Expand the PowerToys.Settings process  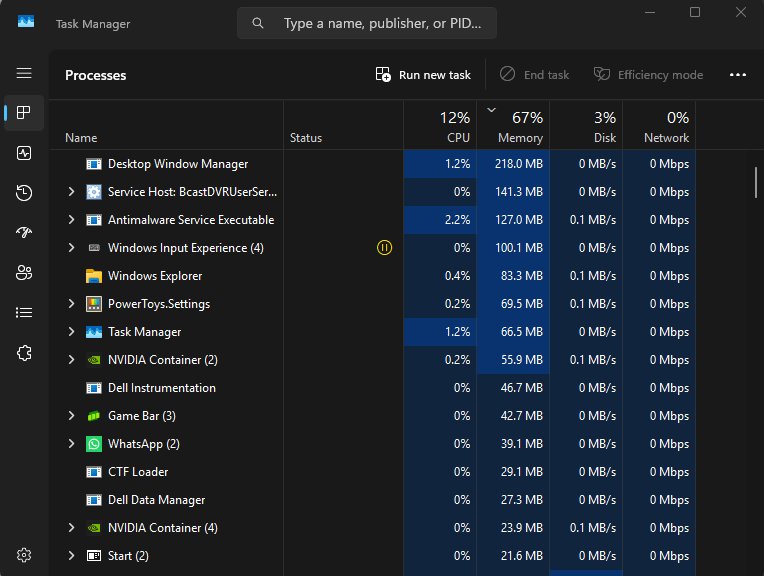72,304
